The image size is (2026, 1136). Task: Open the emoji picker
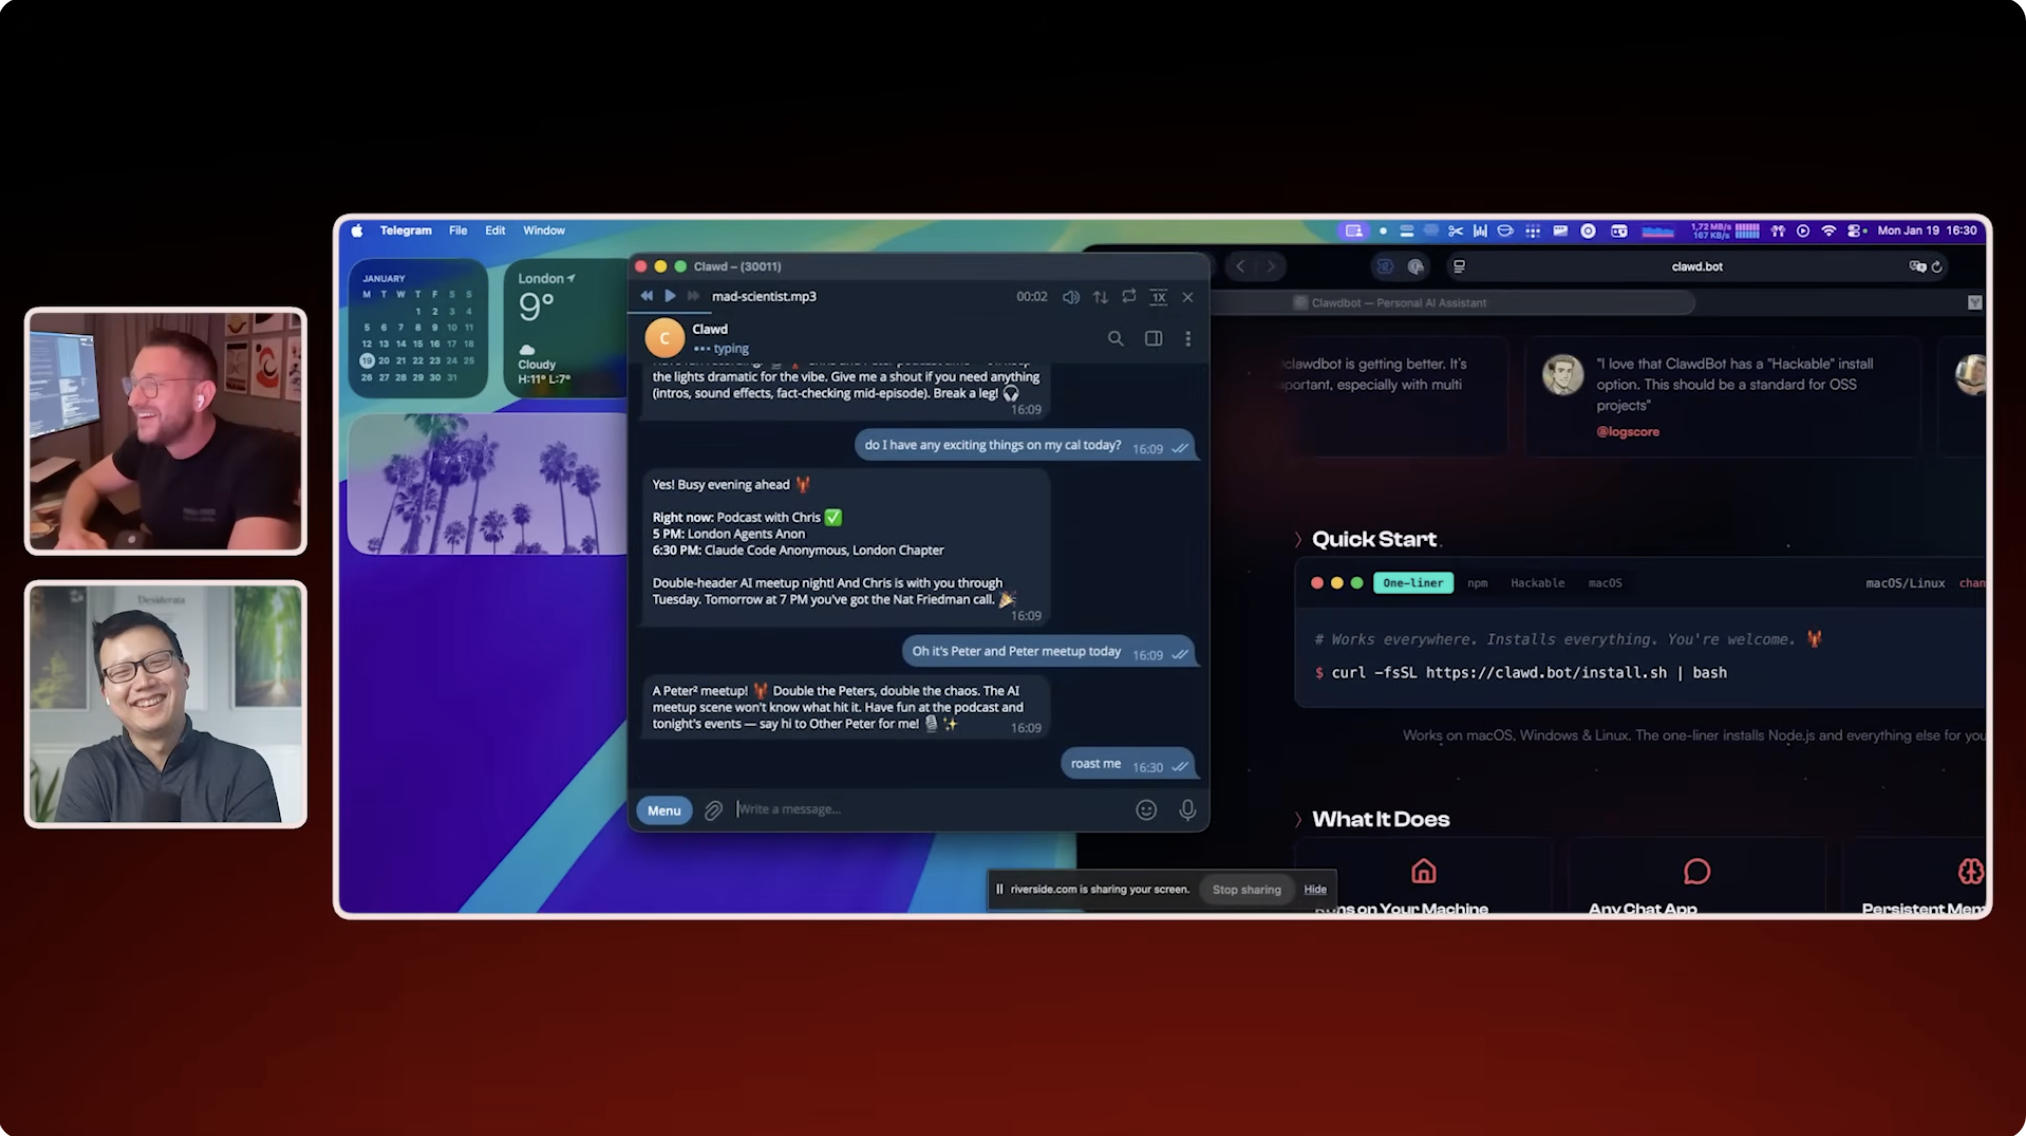(x=1146, y=810)
